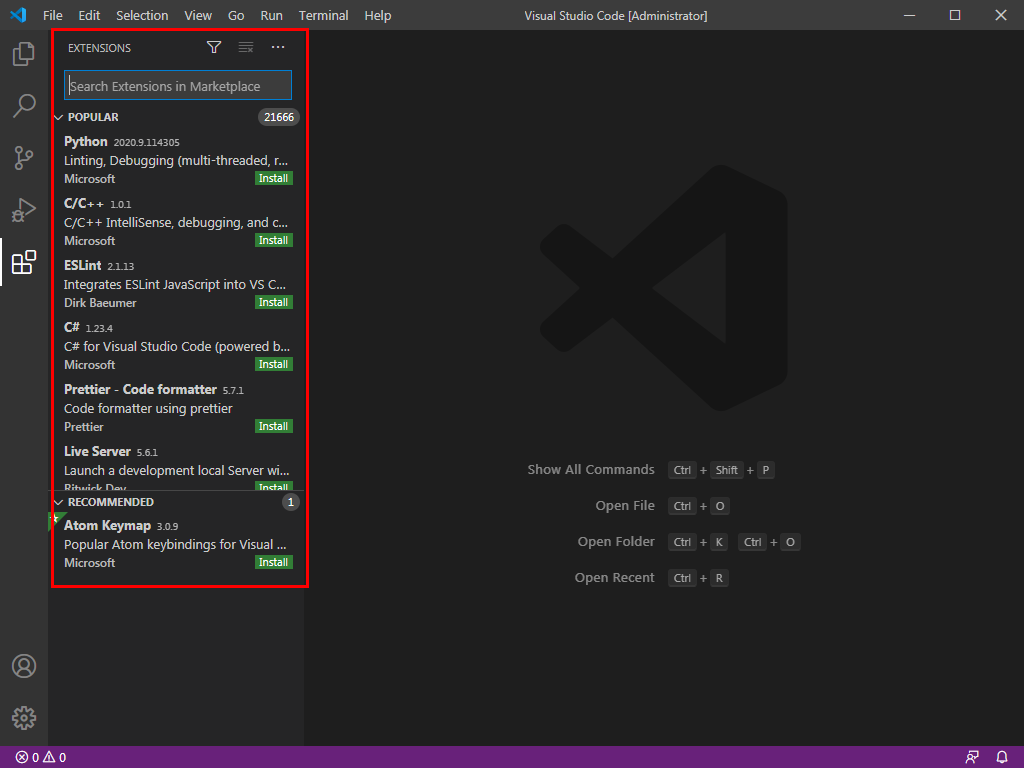Open the File menu
The height and width of the screenshot is (768, 1024).
coord(52,15)
